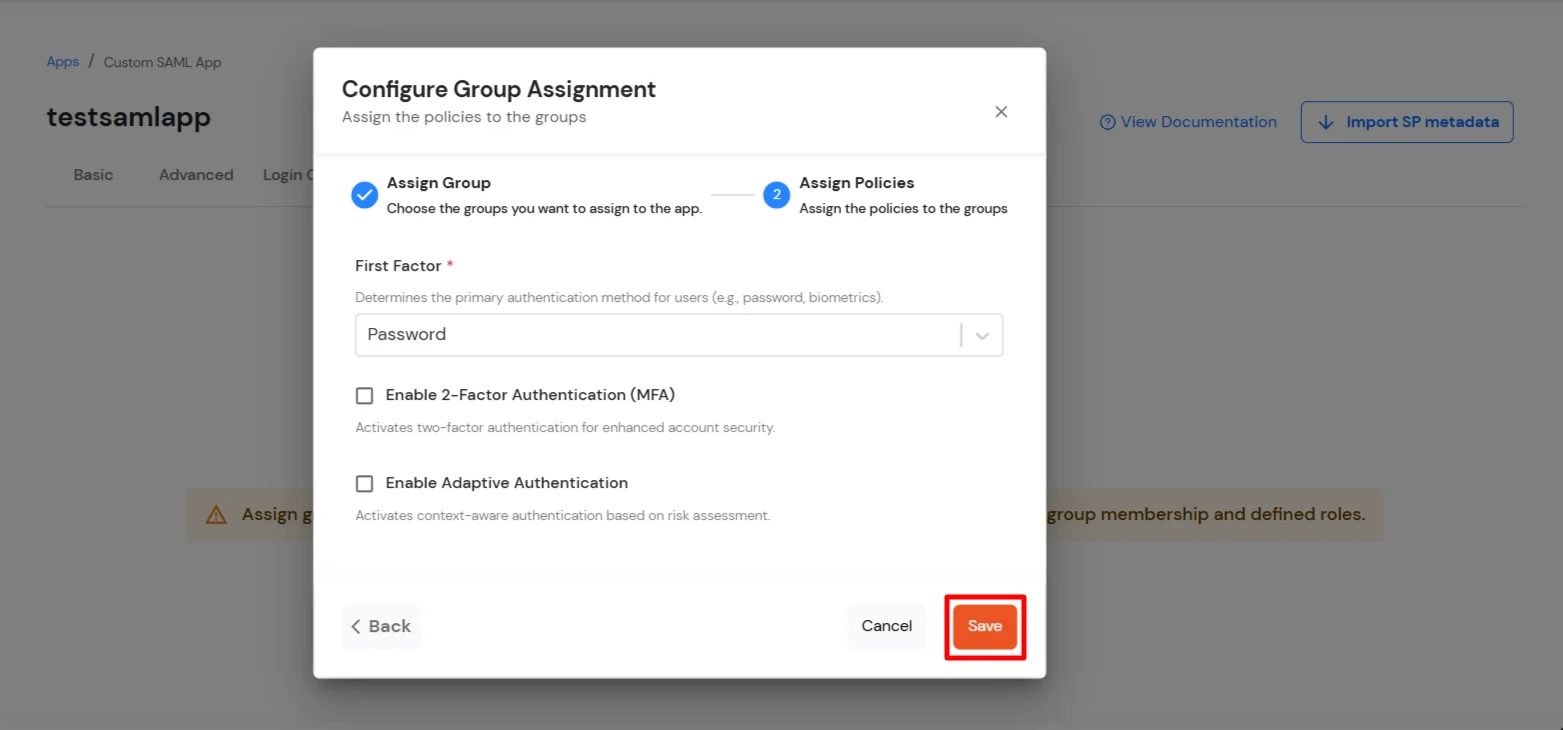Click the question mark help icon beside View Documentation
Image resolution: width=1563 pixels, height=730 pixels.
click(1108, 121)
